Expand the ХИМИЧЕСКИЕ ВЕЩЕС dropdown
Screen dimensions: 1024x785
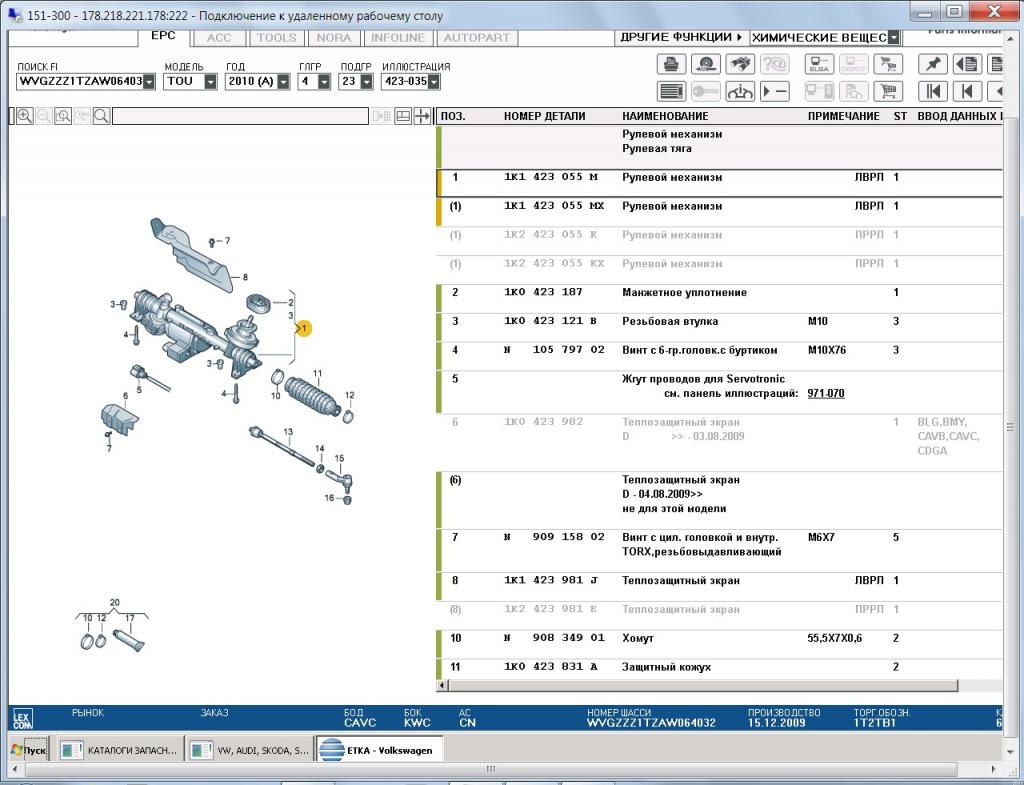click(x=893, y=38)
